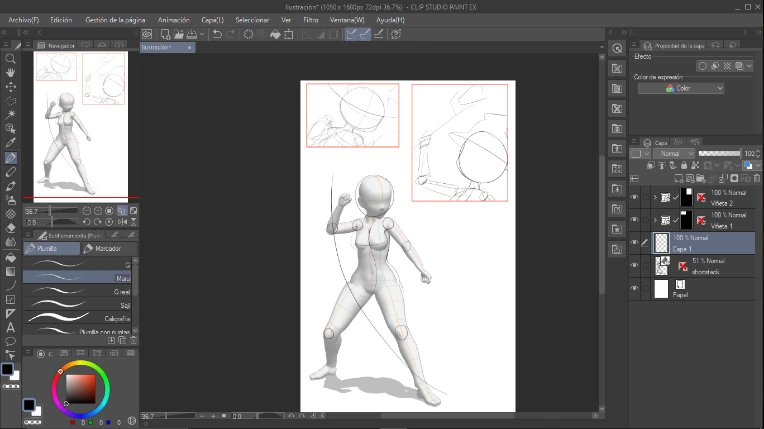Switch to the Ilustración document tab

pyautogui.click(x=167, y=47)
